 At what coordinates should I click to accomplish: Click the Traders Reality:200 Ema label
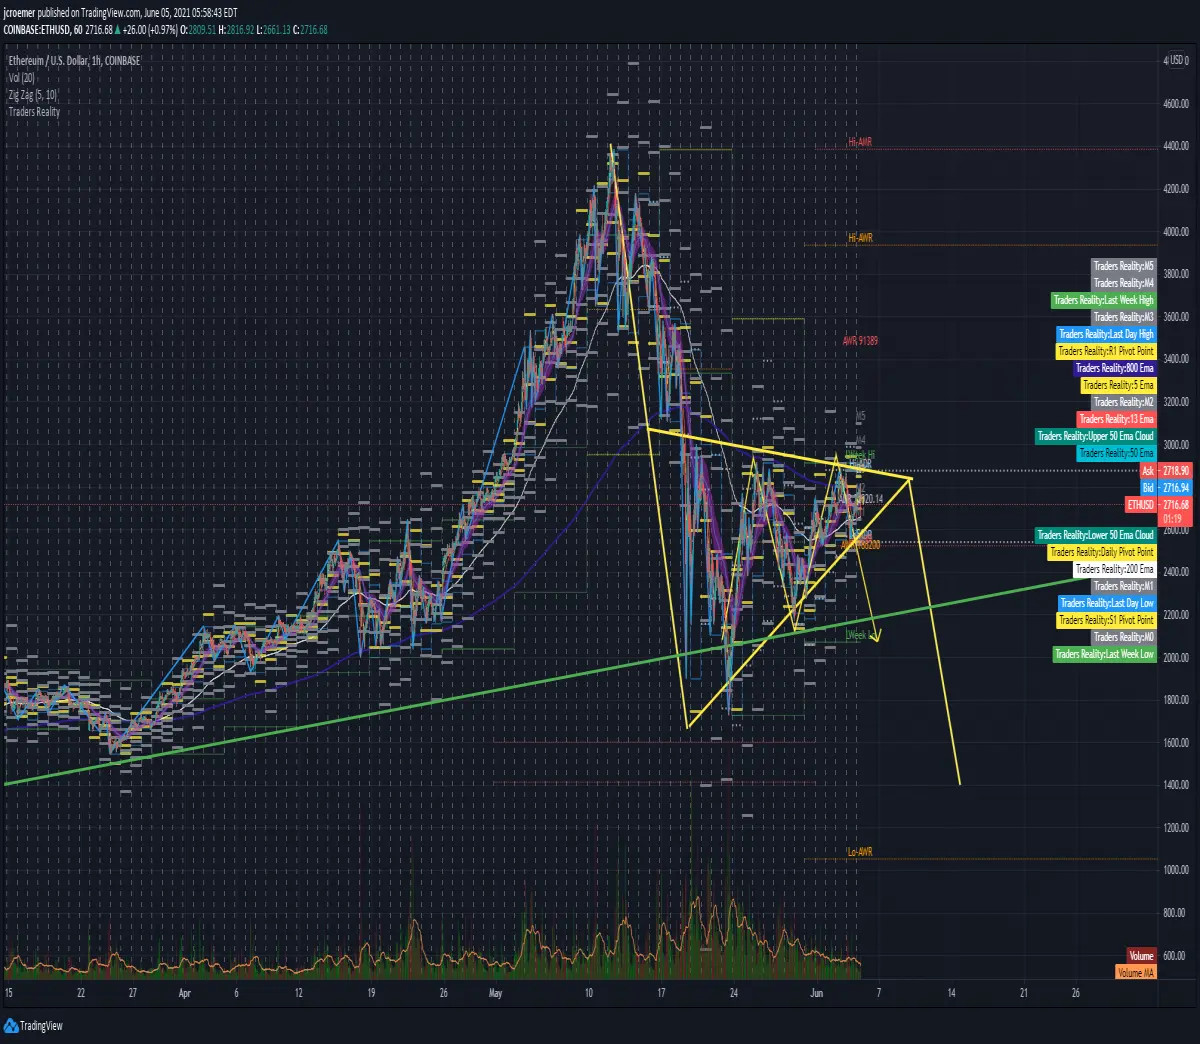(1114, 569)
